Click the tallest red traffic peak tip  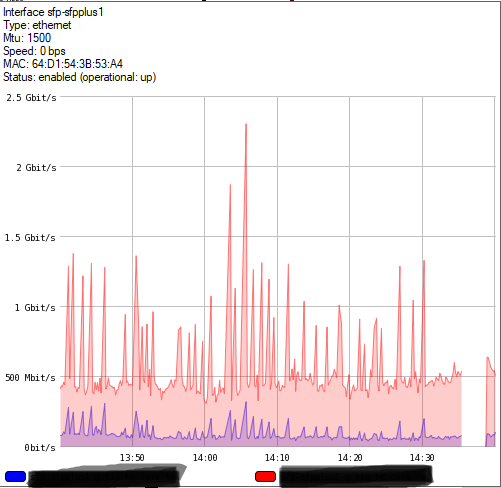click(246, 124)
